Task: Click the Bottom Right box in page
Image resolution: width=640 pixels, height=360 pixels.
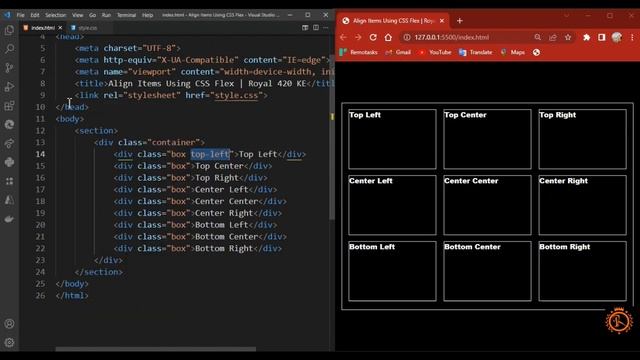Action: pos(582,271)
